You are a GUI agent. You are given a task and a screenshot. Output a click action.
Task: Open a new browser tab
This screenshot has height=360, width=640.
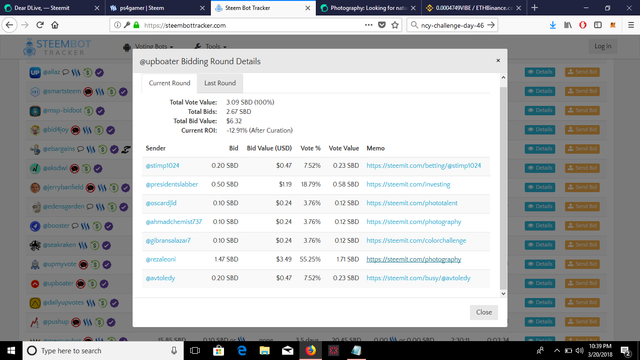535,8
